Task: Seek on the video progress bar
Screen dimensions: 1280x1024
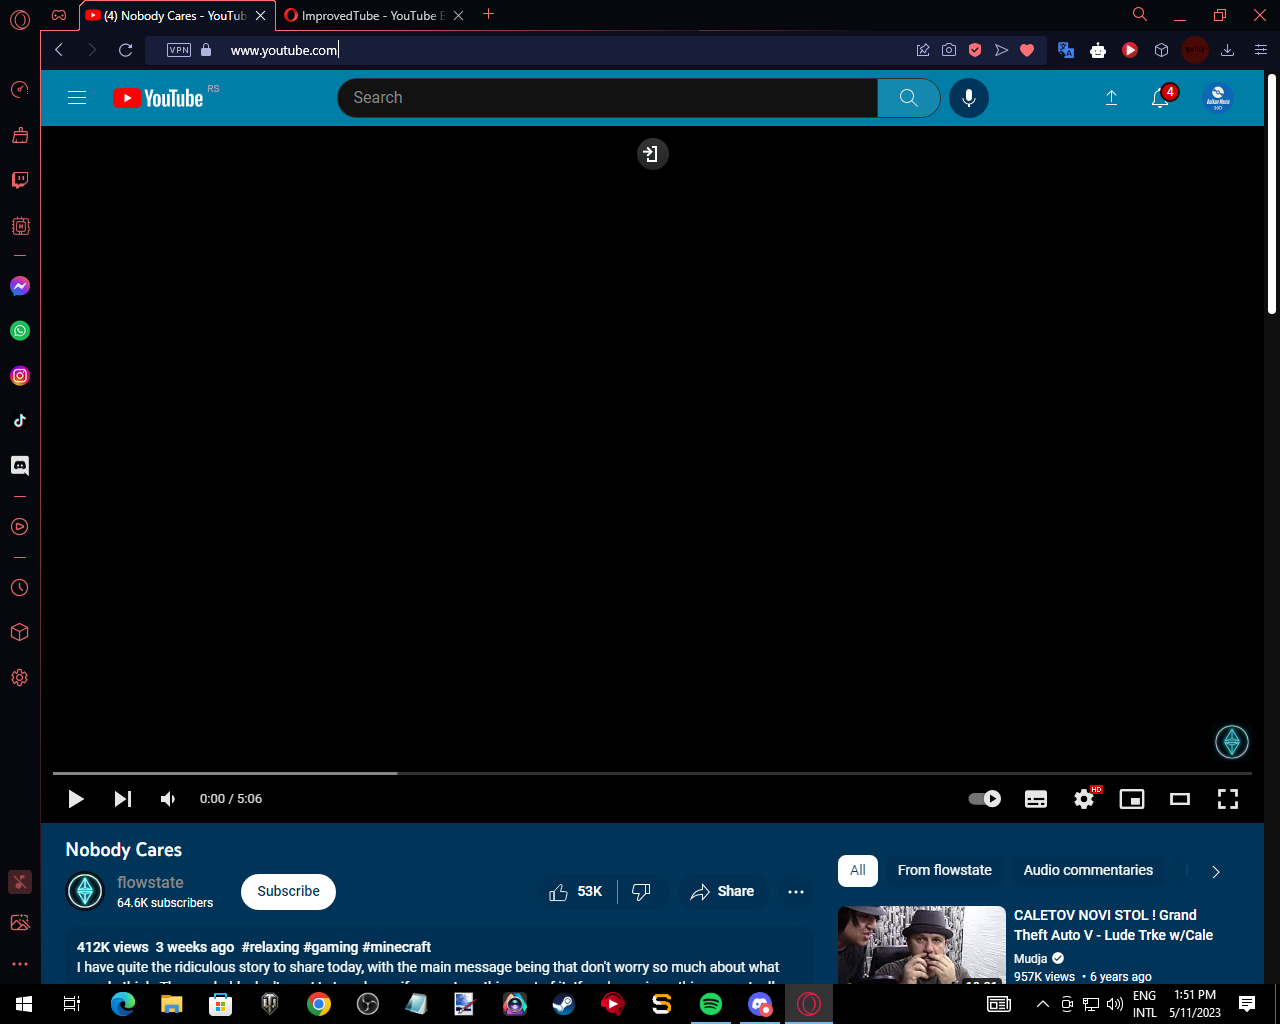Action: [652, 773]
